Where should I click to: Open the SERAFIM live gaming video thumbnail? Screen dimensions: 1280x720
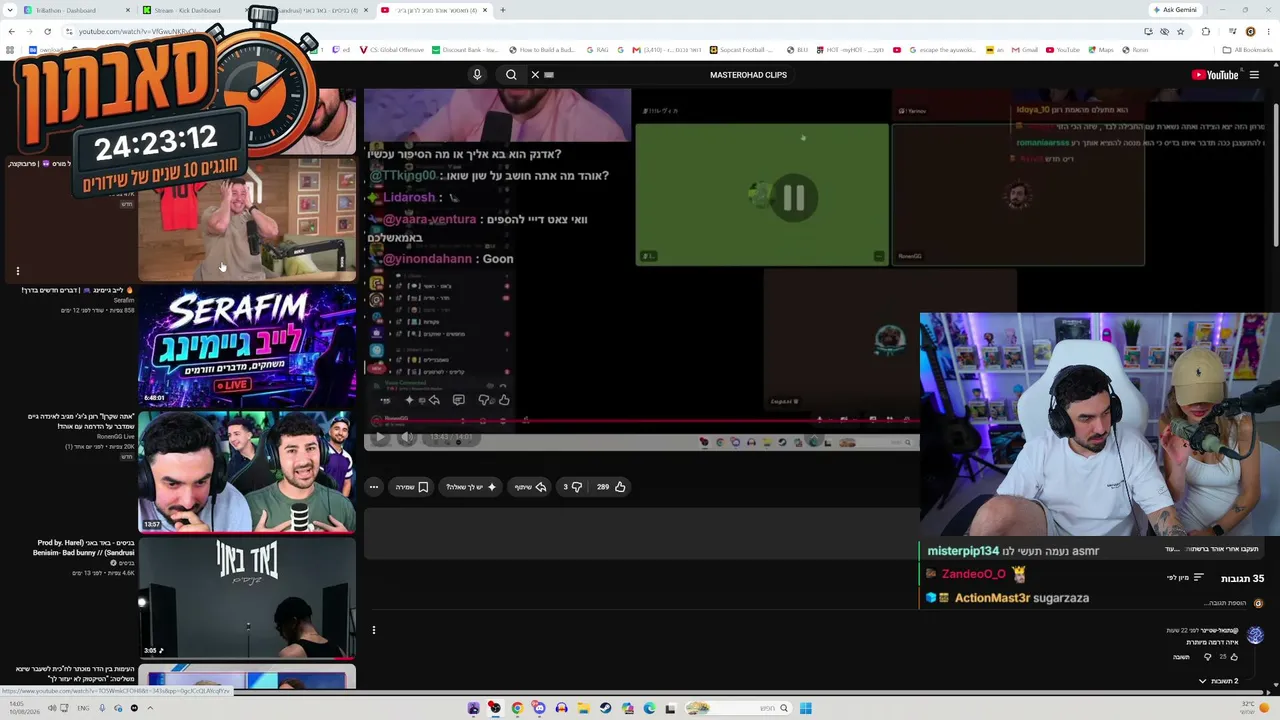pyautogui.click(x=247, y=345)
